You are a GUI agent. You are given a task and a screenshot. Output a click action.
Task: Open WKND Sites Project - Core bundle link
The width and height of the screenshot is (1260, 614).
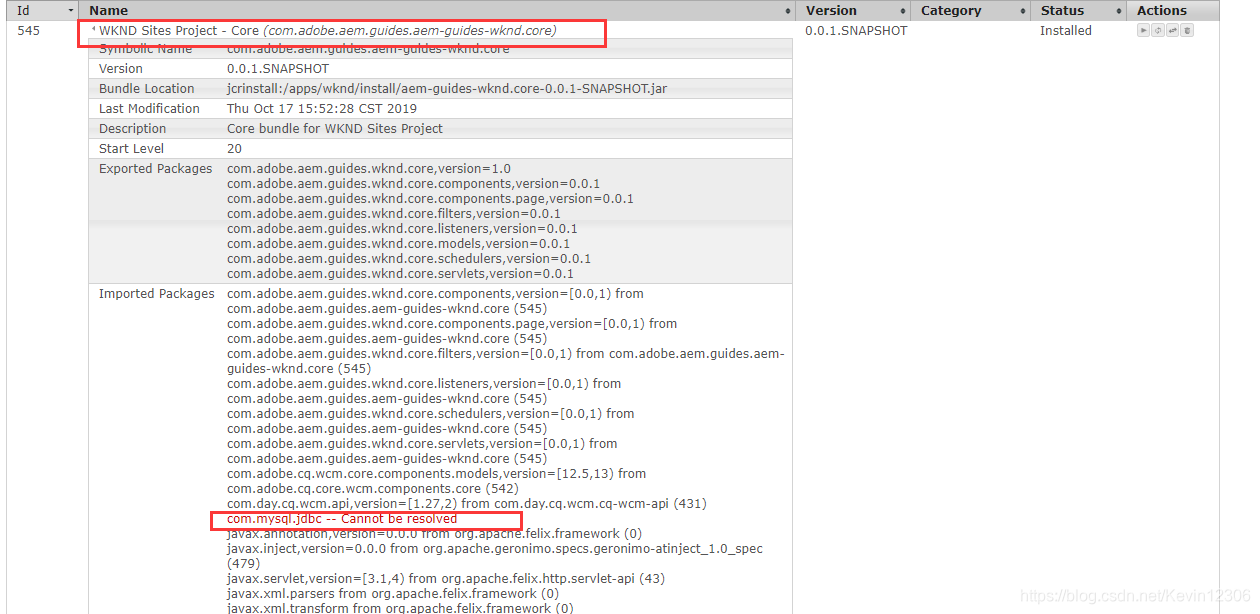[328, 31]
